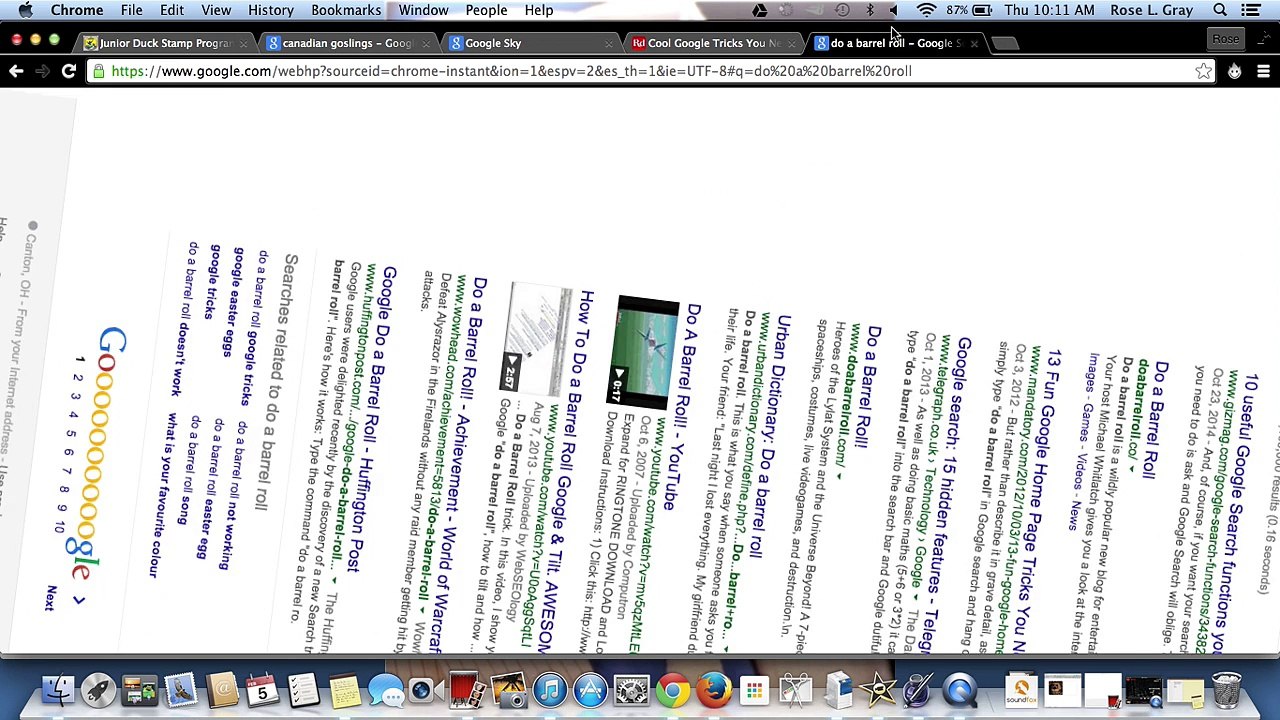Open Contacts address book in Dock
This screenshot has width=1280, height=720.
pos(221,690)
